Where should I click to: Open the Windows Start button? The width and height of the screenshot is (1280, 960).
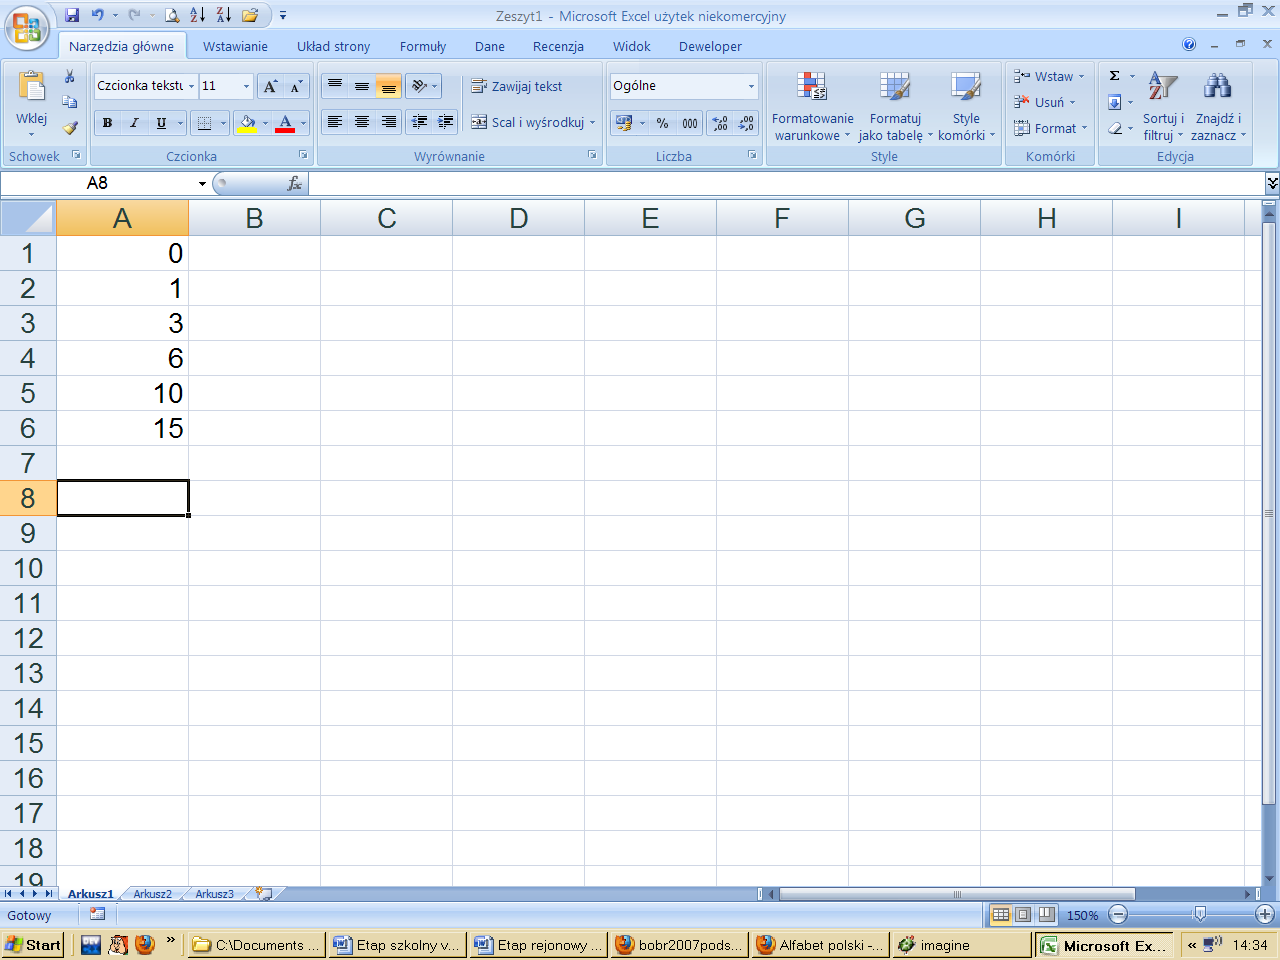(33, 945)
